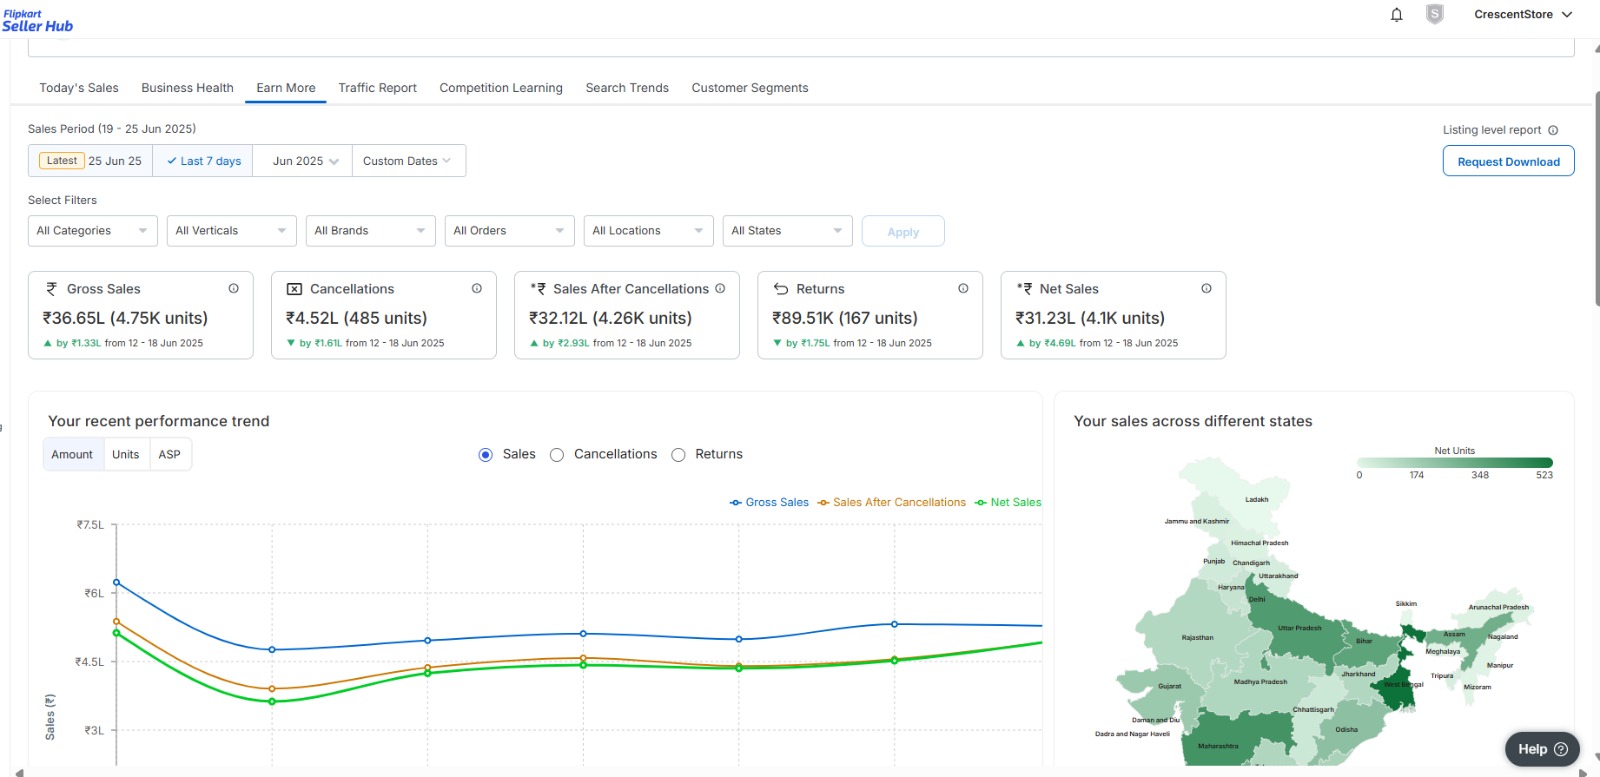Select the Sales radio button

click(x=486, y=455)
